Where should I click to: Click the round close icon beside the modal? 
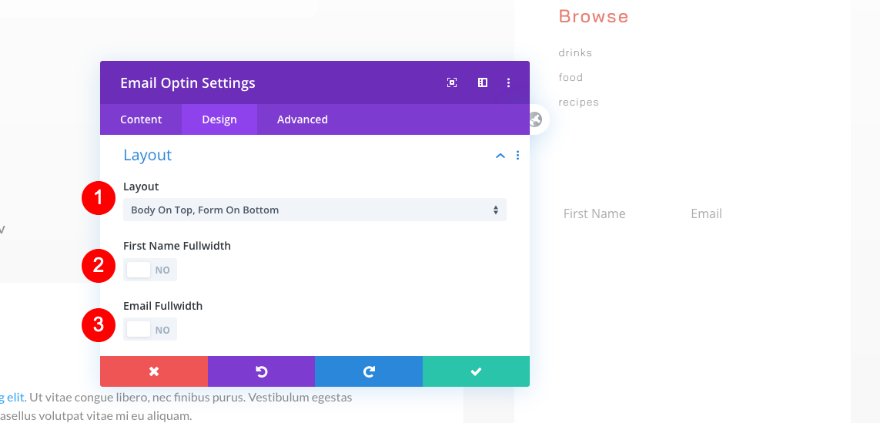tap(535, 120)
